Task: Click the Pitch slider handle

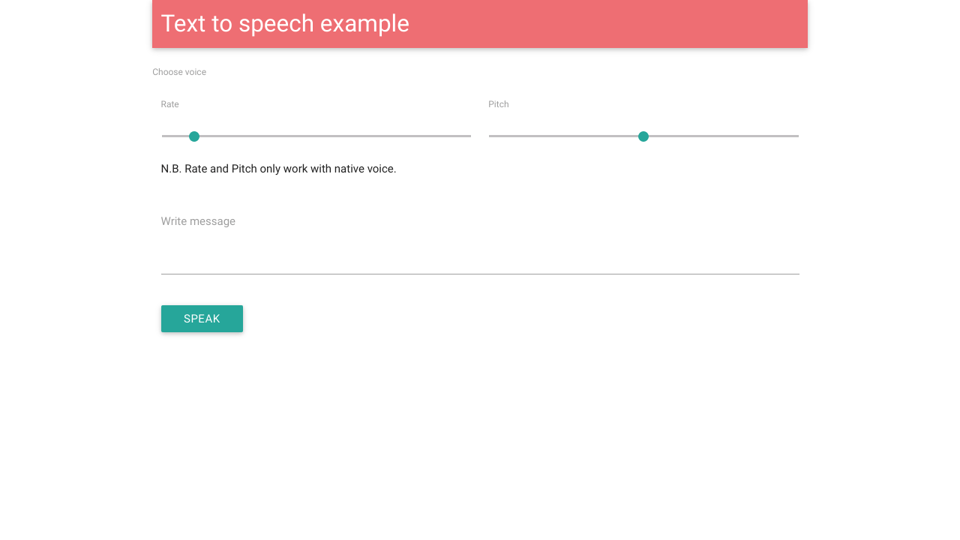Action: click(x=643, y=136)
